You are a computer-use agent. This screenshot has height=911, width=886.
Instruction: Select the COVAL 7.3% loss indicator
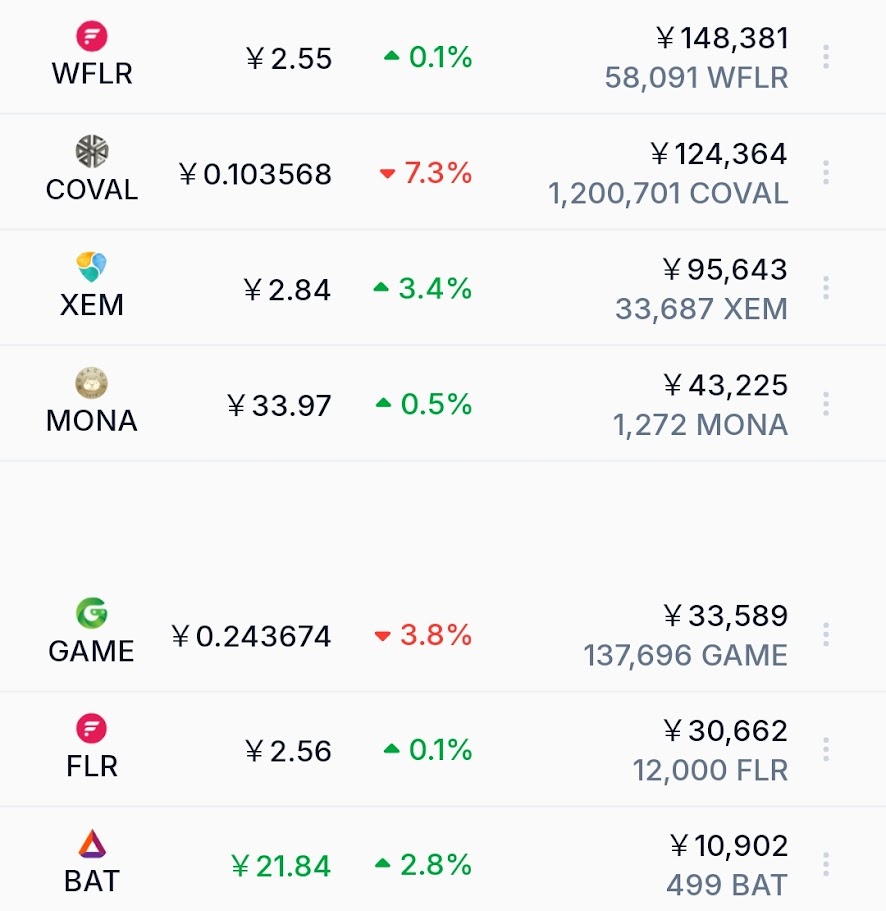point(425,173)
